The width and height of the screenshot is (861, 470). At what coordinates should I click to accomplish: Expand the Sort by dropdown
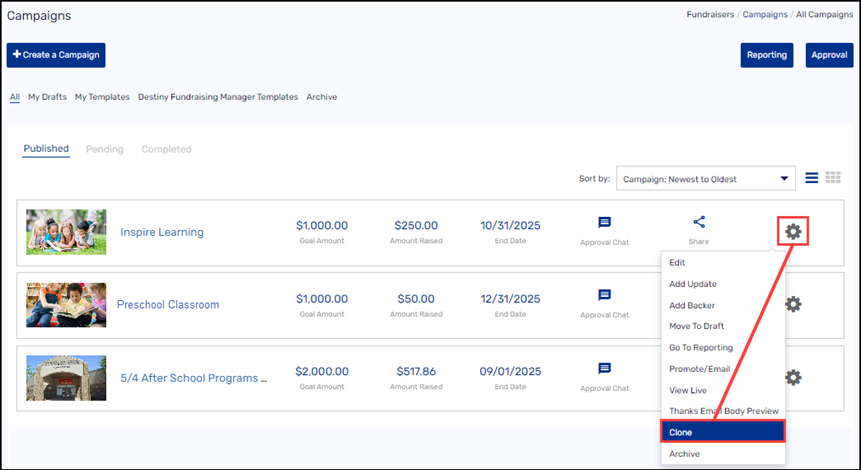tap(705, 179)
